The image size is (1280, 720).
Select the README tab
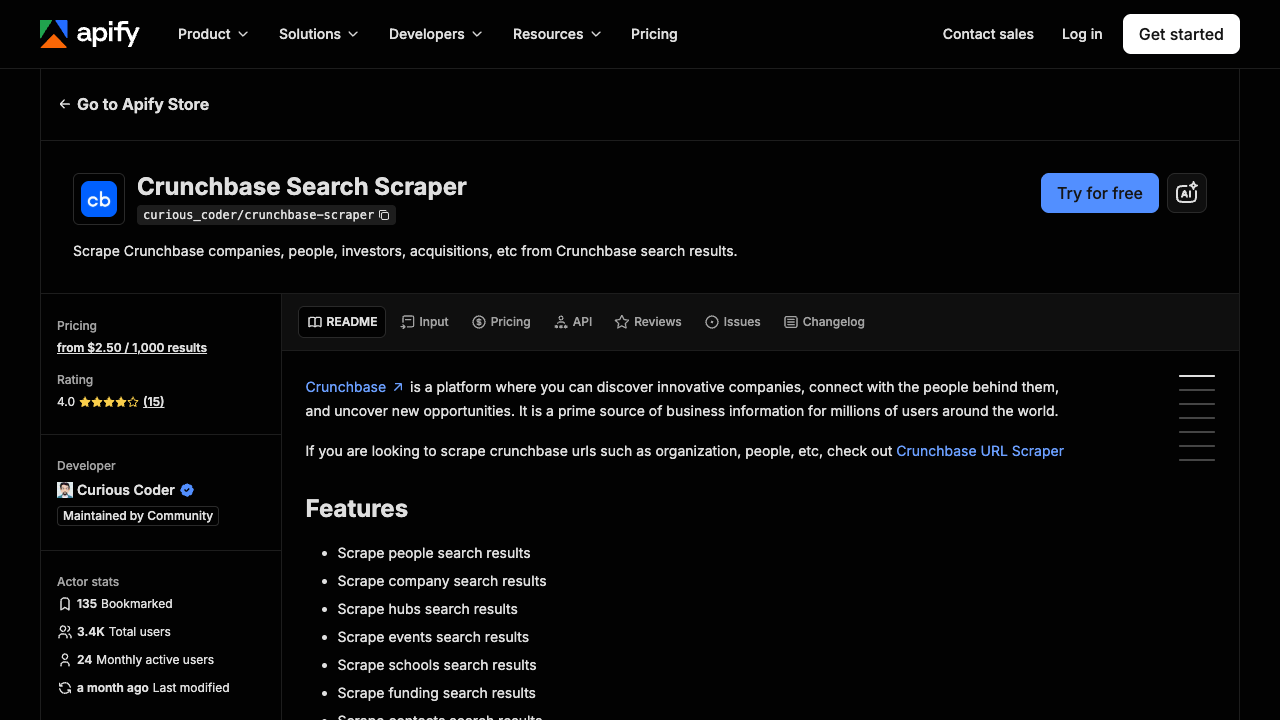point(342,322)
